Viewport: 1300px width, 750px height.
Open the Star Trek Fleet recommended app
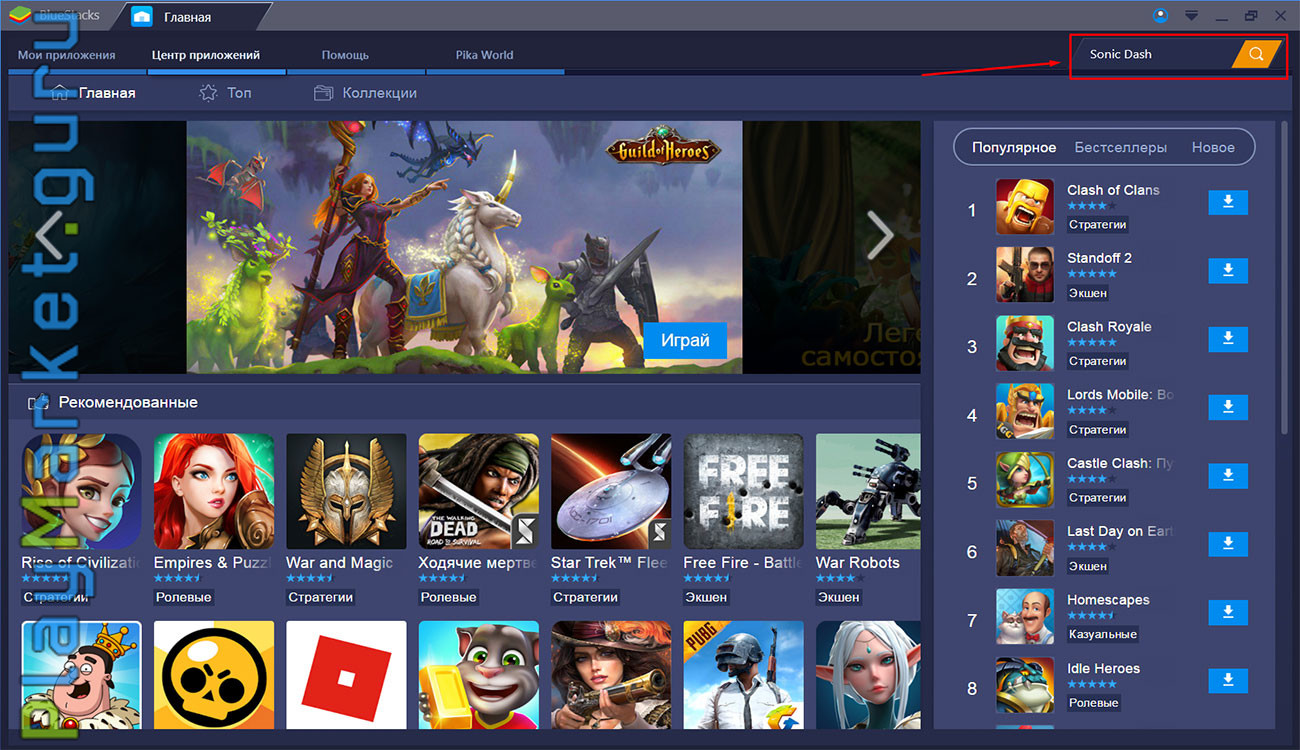click(611, 492)
